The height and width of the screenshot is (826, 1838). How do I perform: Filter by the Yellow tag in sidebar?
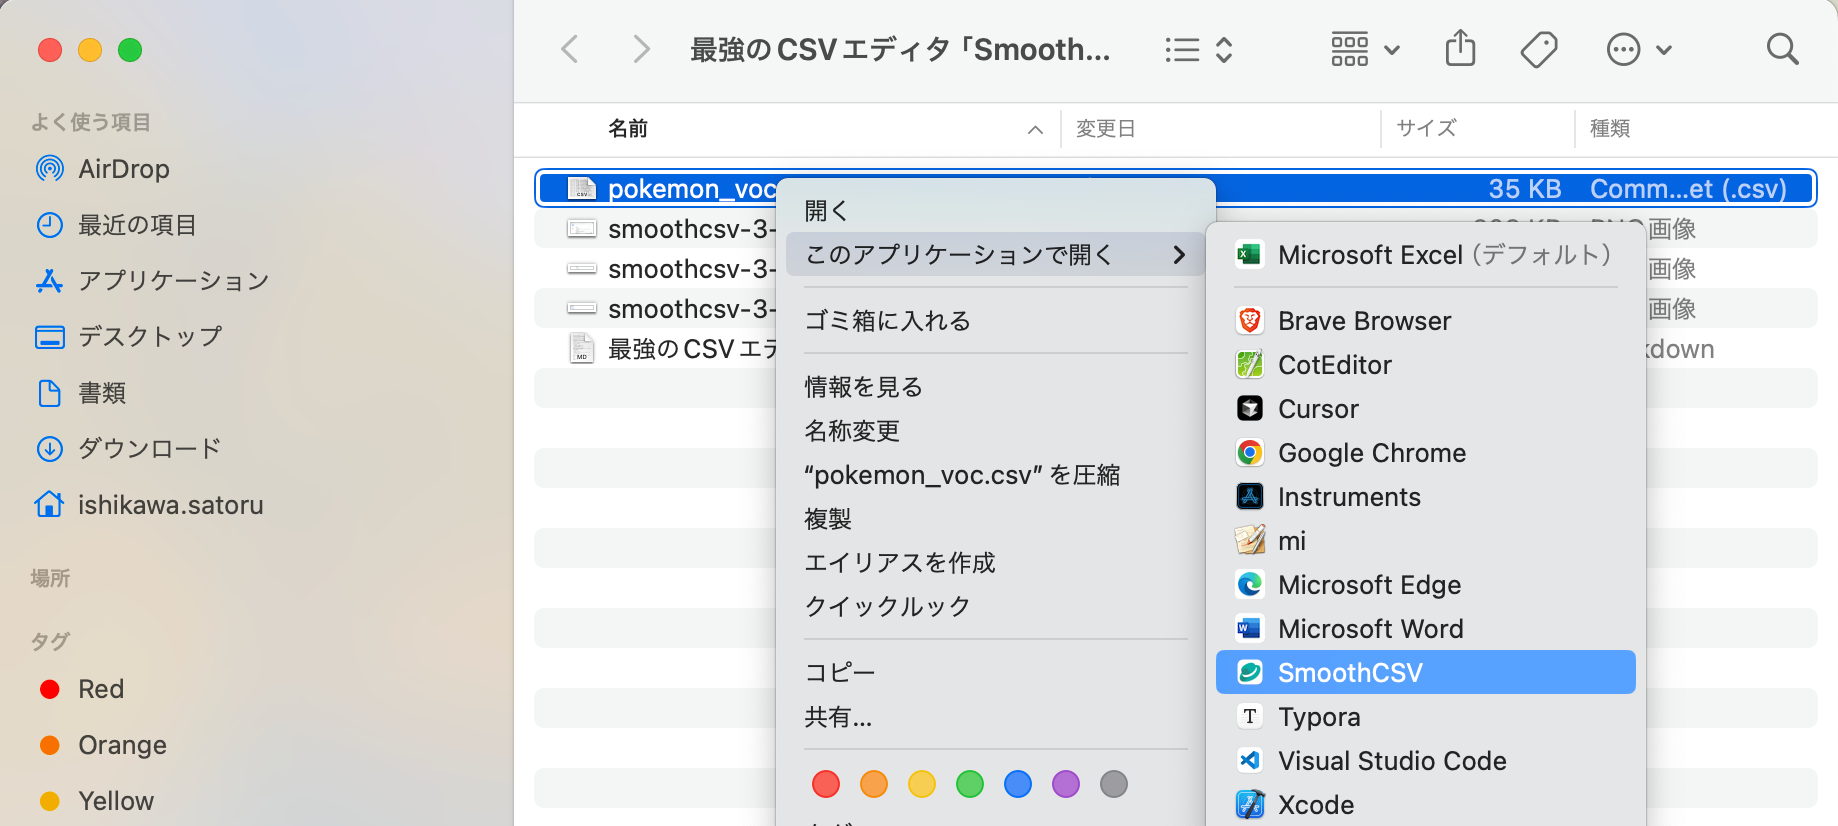pos(97,801)
